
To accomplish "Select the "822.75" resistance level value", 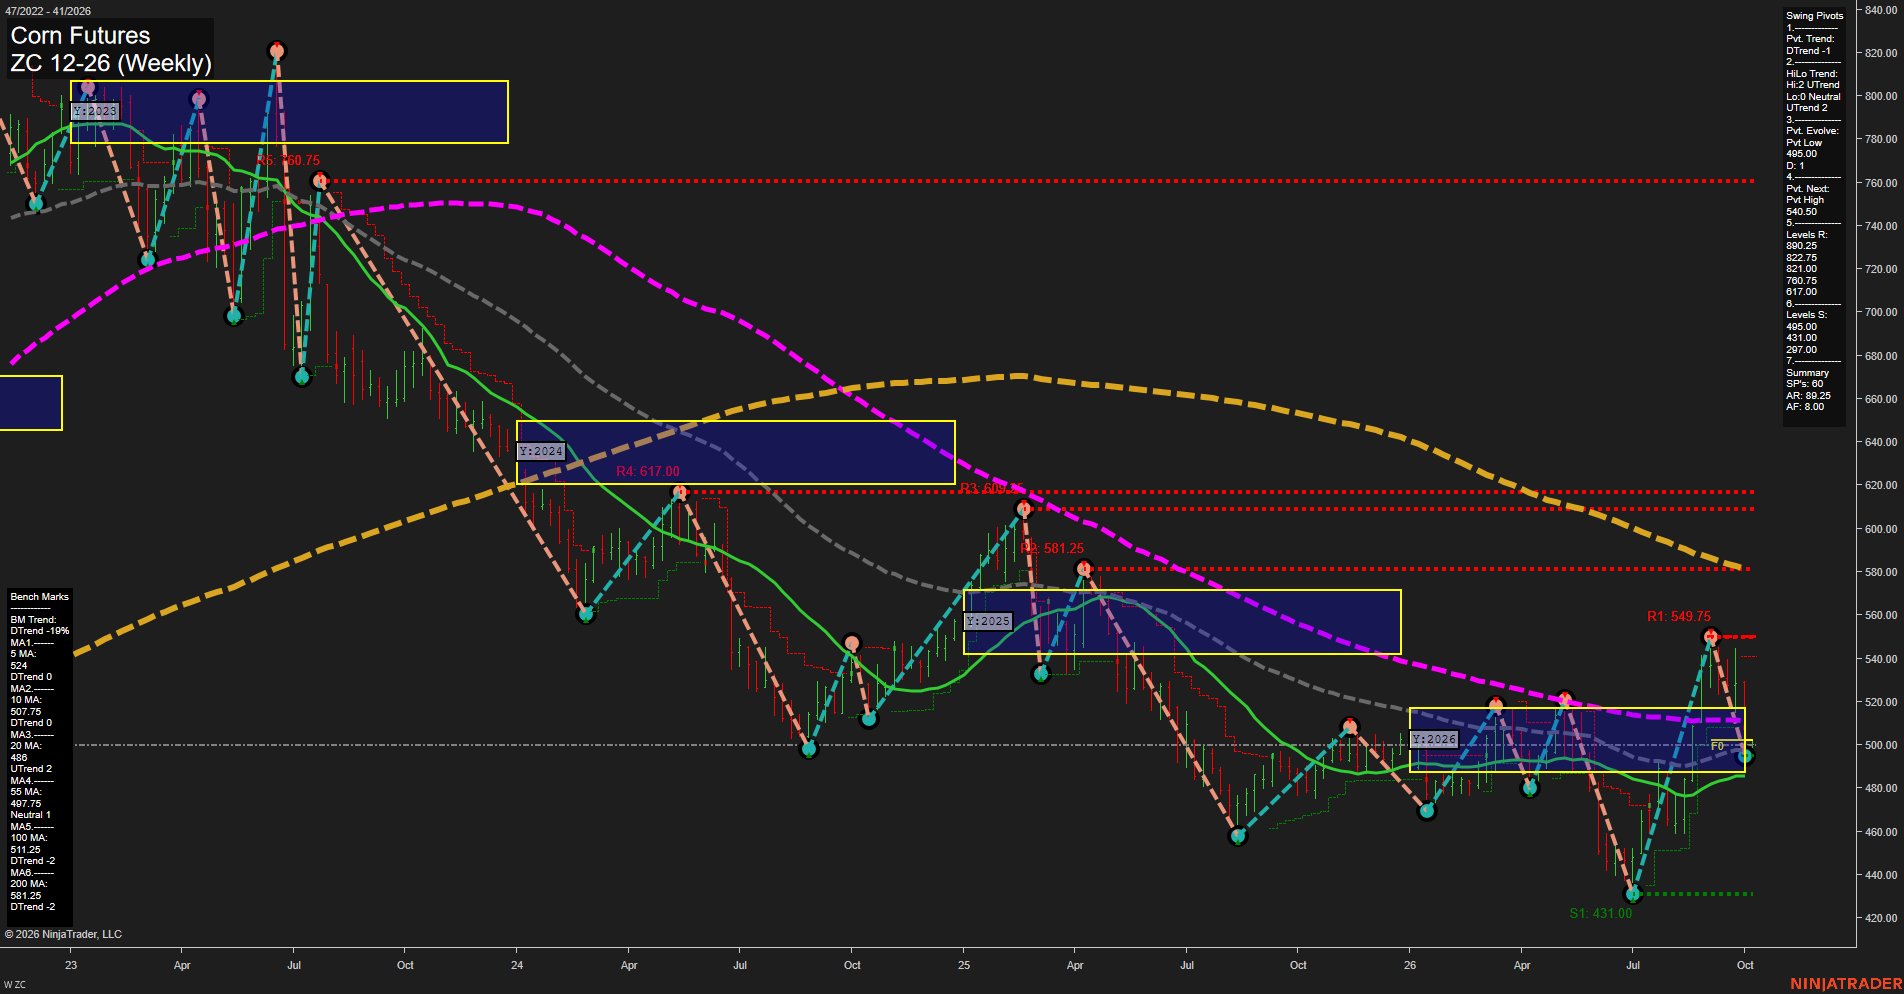I will coord(1801,258).
